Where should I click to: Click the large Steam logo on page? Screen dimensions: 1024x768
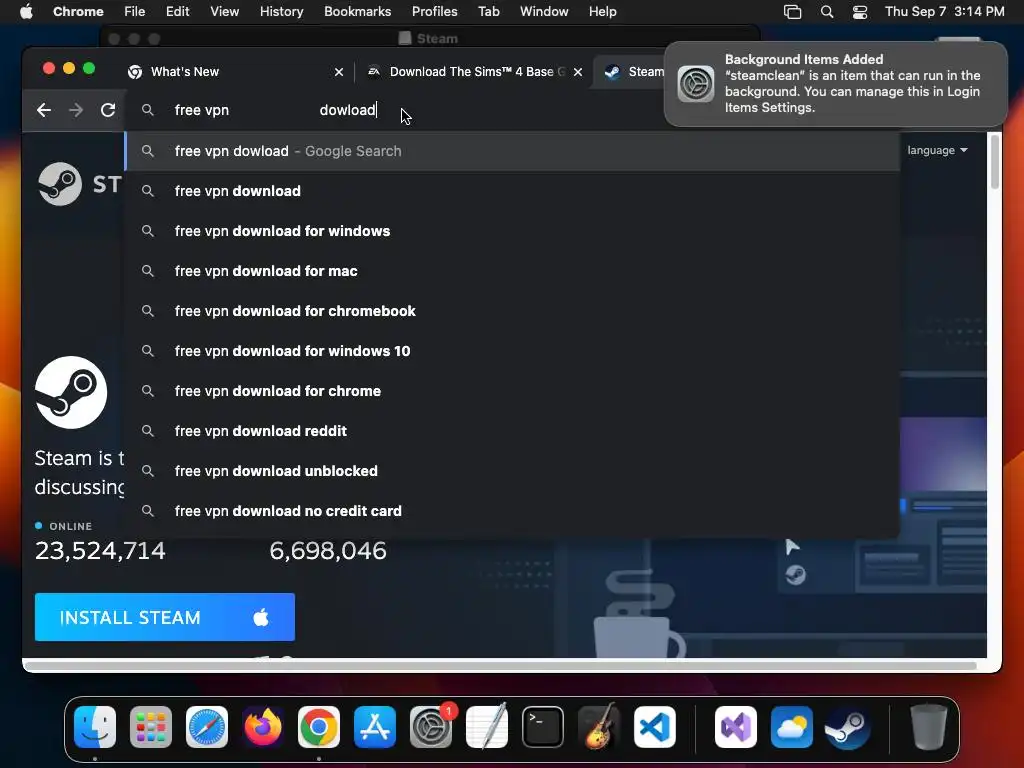pos(71,392)
